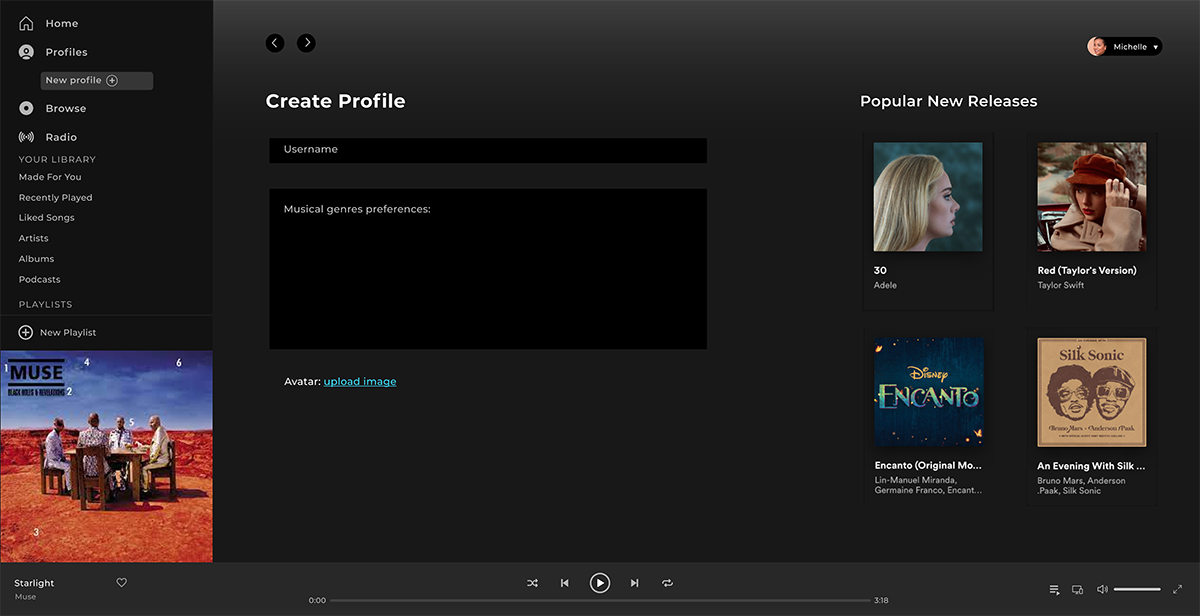Click the Home icon in sidebar
The height and width of the screenshot is (616, 1200).
(26, 23)
